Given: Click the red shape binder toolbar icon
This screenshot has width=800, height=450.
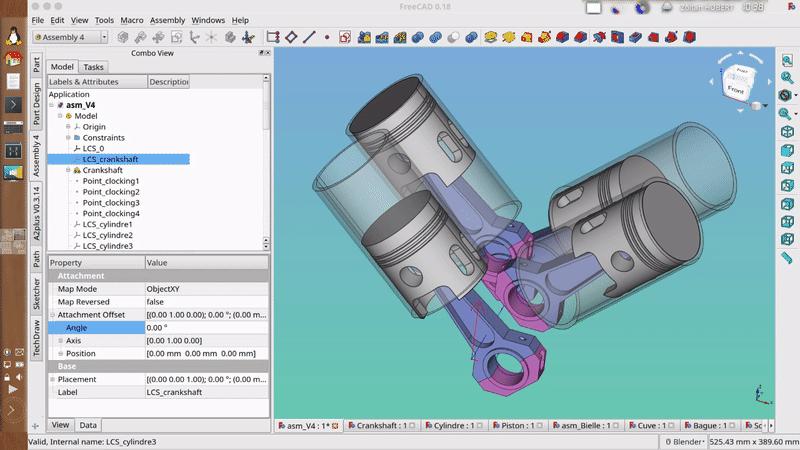Looking at the screenshot, I should point(345,37).
